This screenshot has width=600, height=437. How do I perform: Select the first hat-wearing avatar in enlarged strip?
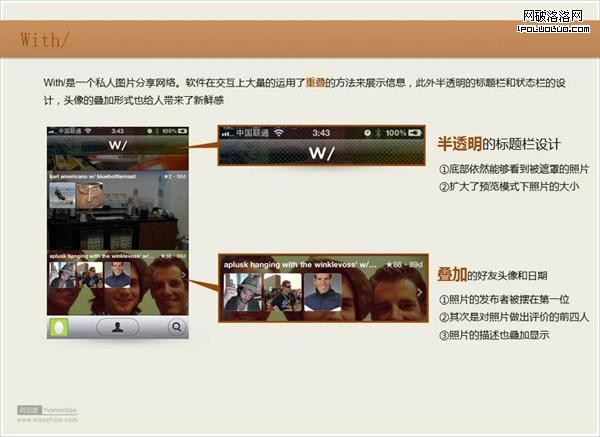pos(243,291)
